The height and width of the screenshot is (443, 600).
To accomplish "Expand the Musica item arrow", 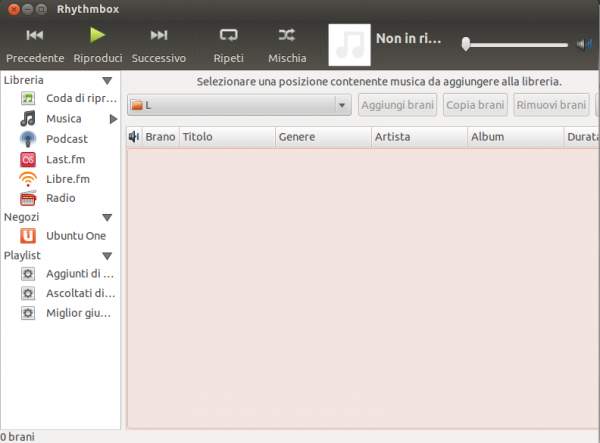I will [x=113, y=119].
